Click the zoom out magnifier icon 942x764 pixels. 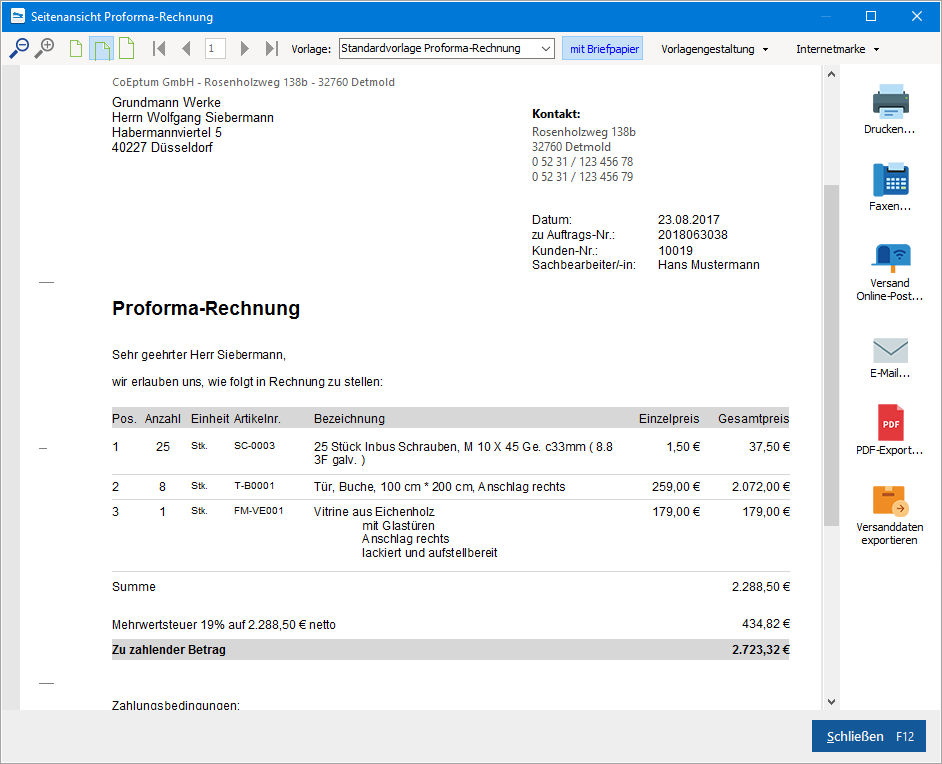[19, 48]
